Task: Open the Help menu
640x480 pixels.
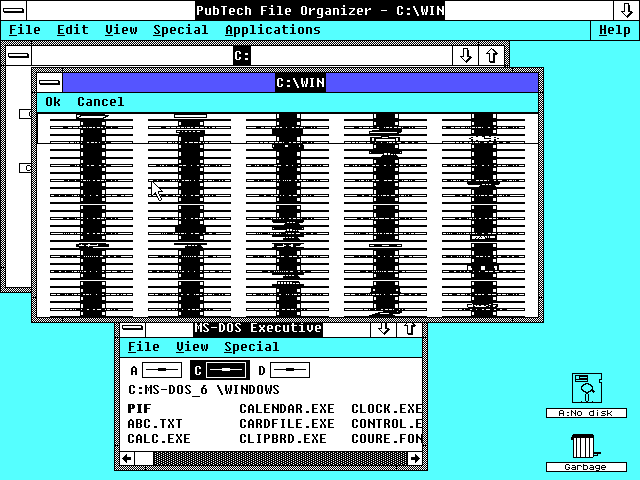Action: coord(615,30)
